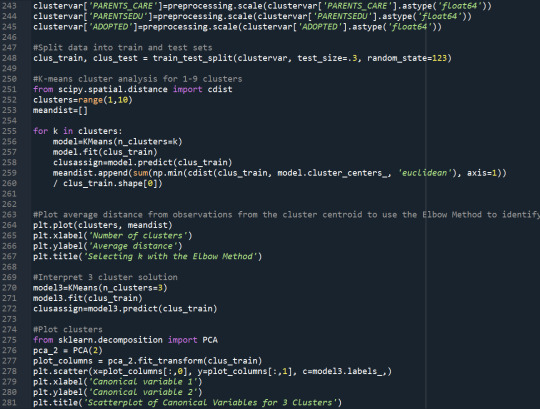Click the 'ADOPTED' key on line 245

point(110,27)
